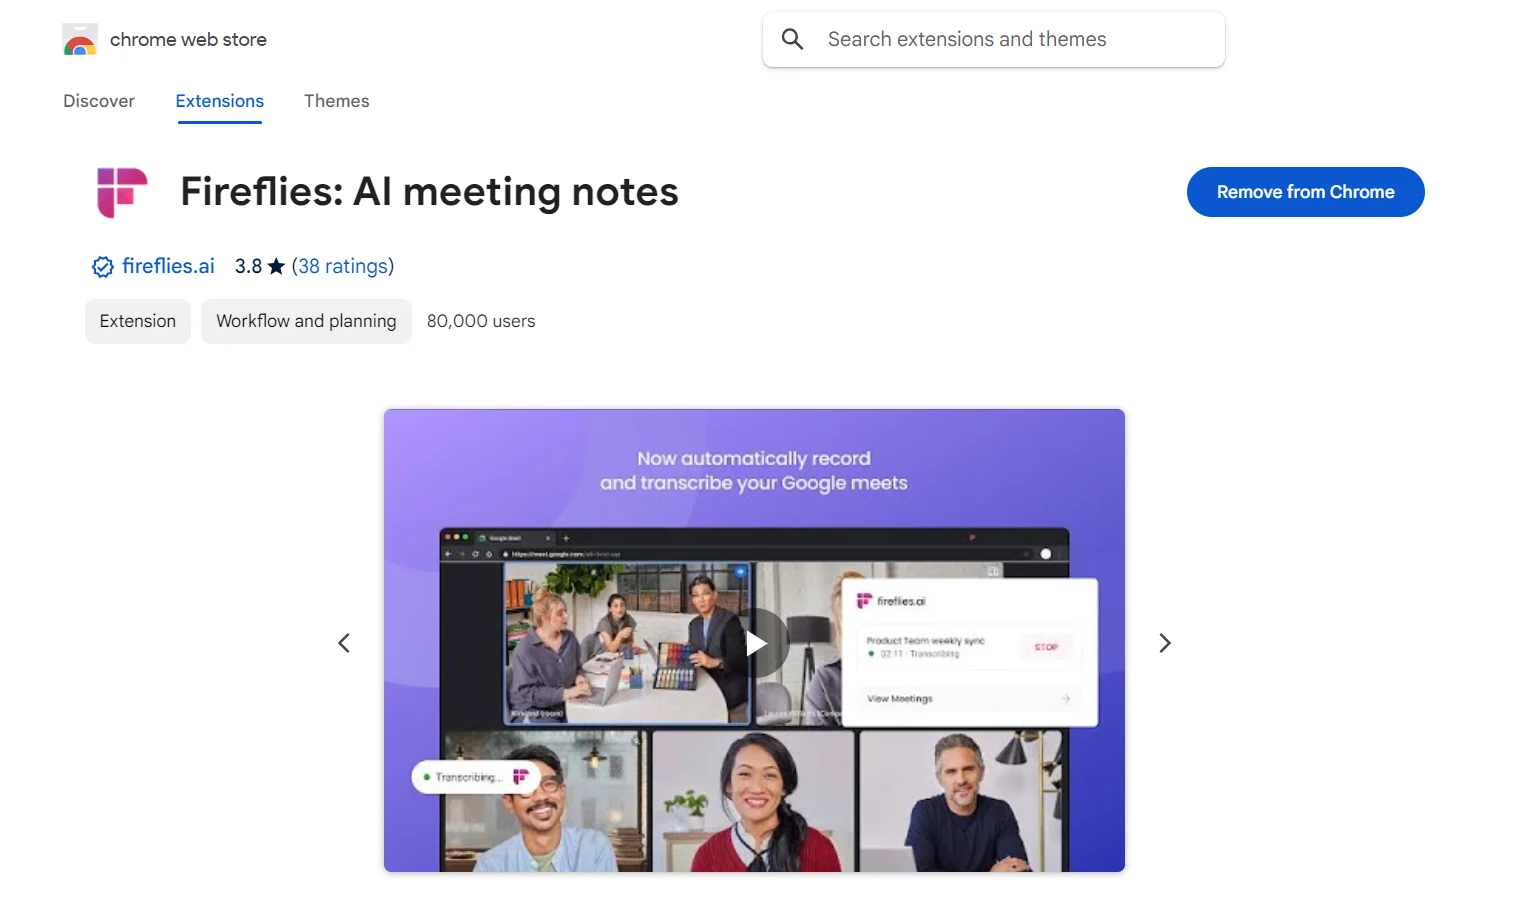1536x904 pixels.
Task: Click Remove from Chrome button
Action: point(1306,192)
